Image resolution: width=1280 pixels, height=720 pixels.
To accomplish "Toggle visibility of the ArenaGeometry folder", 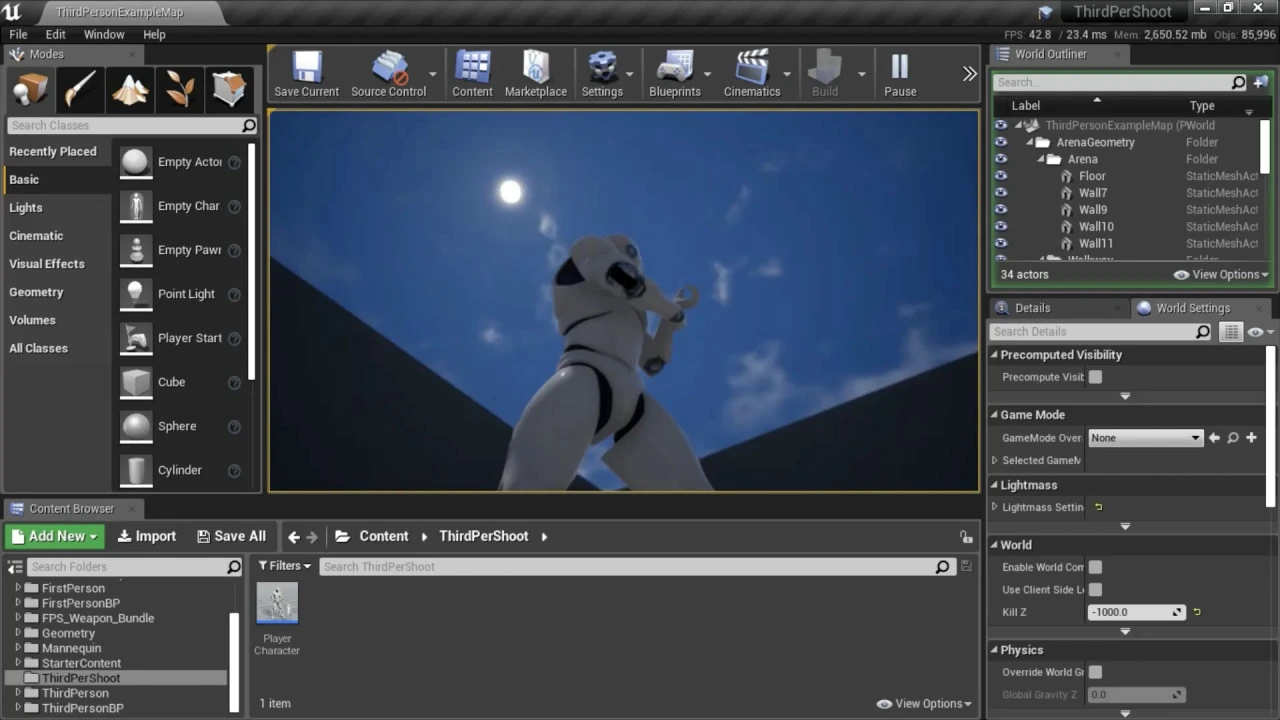I will pos(1001,142).
